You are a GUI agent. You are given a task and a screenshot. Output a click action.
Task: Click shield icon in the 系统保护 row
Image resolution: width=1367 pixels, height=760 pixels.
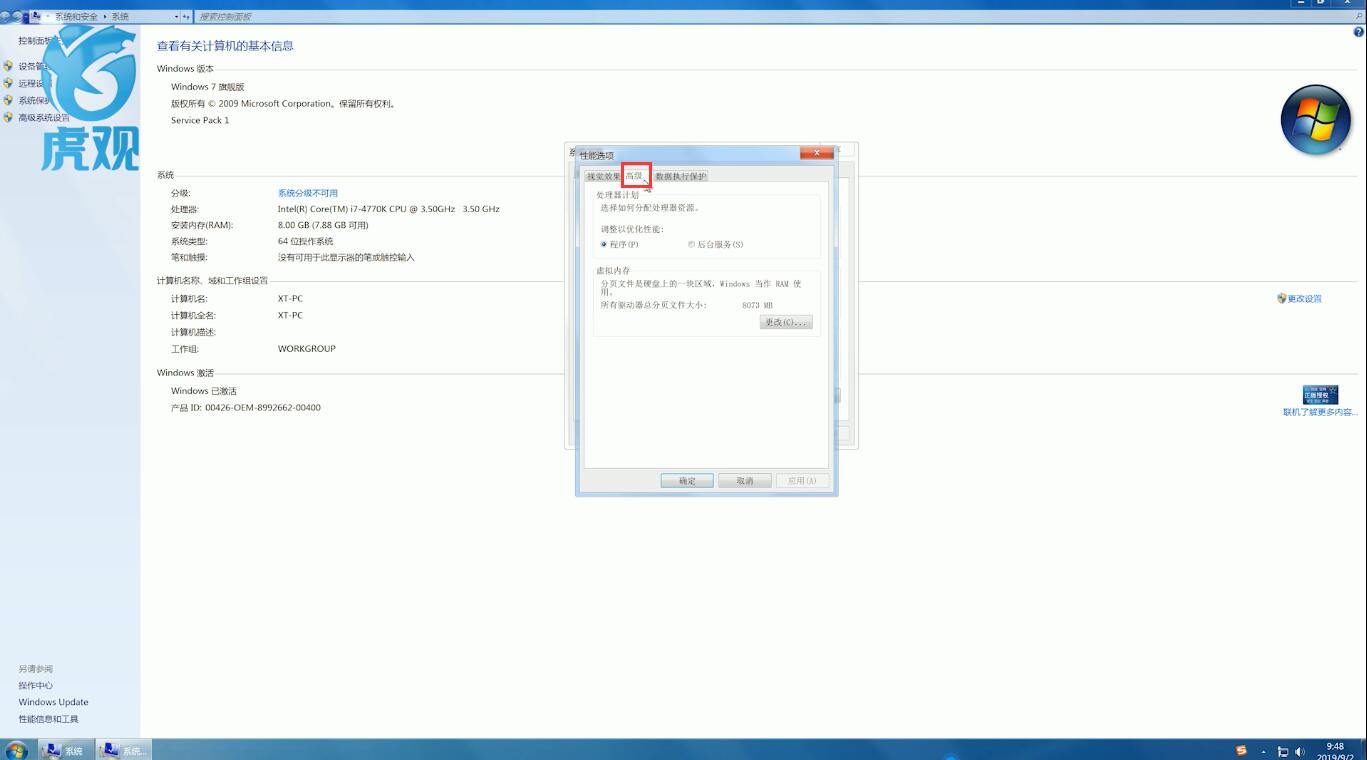pos(8,100)
